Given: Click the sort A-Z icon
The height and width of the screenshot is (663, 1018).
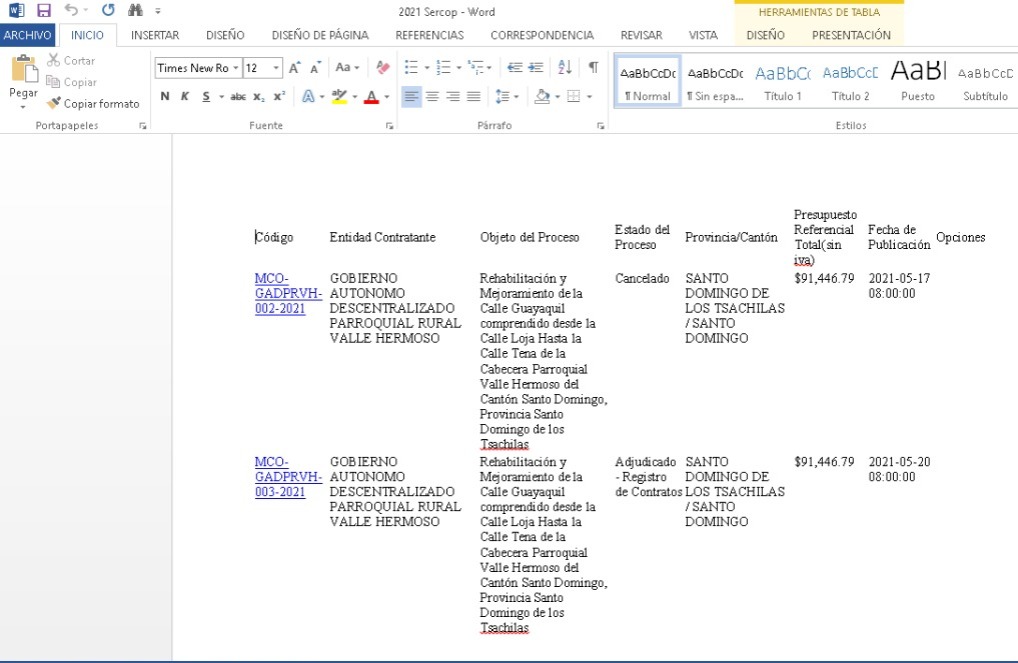Looking at the screenshot, I should point(565,68).
